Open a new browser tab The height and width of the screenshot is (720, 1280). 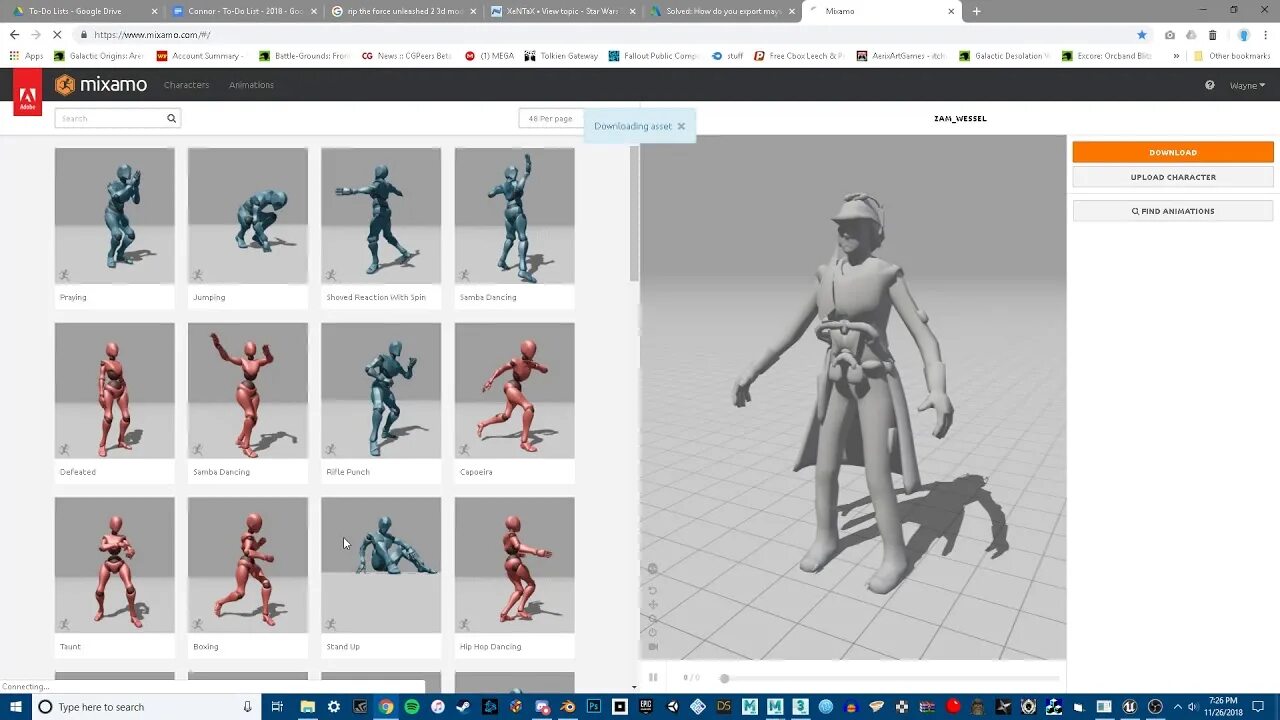pyautogui.click(x=976, y=11)
